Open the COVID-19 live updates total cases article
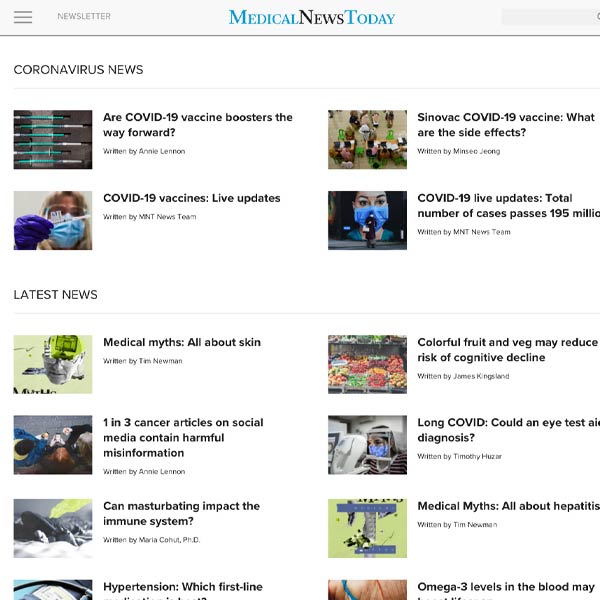Screen dimensions: 600x600 [x=509, y=206]
